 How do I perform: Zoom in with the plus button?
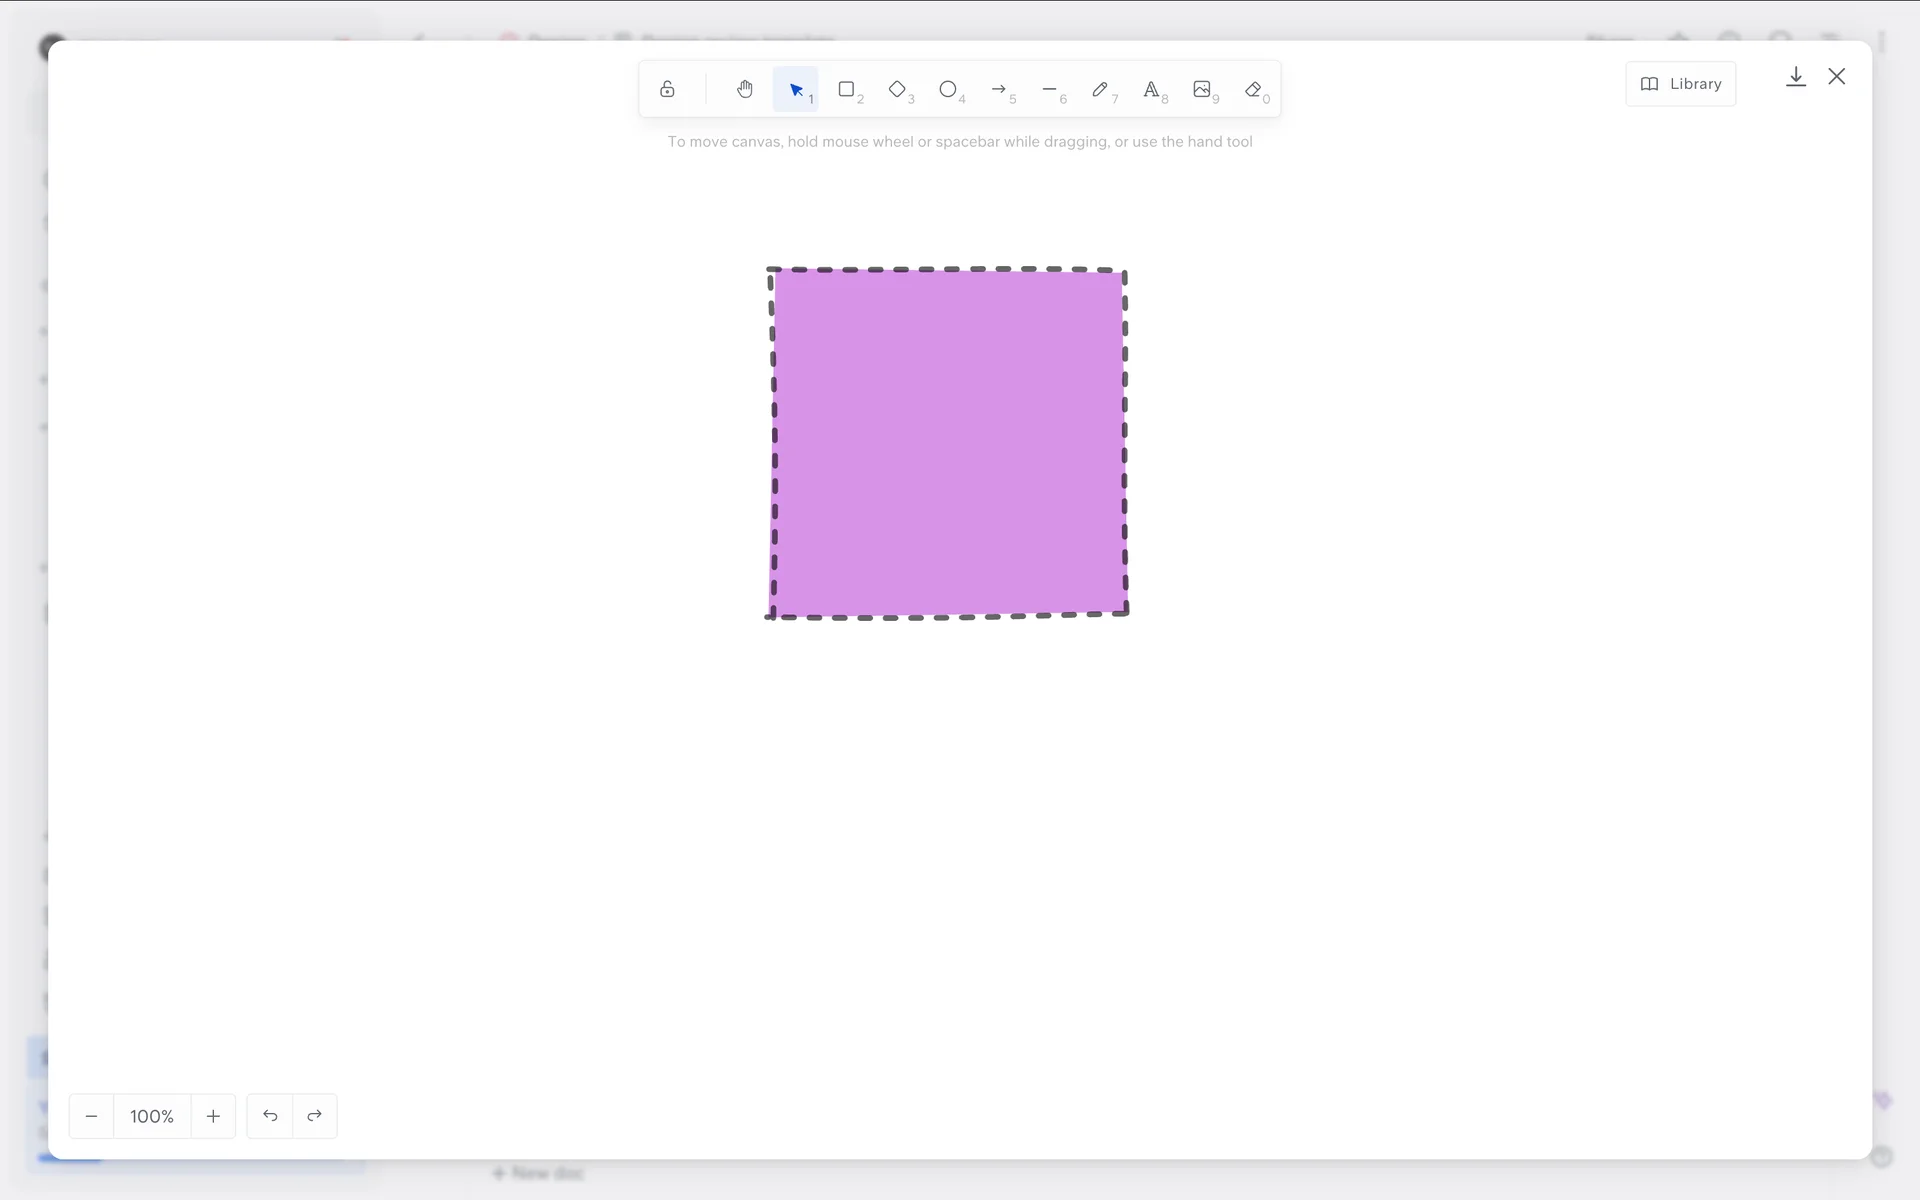[213, 1116]
